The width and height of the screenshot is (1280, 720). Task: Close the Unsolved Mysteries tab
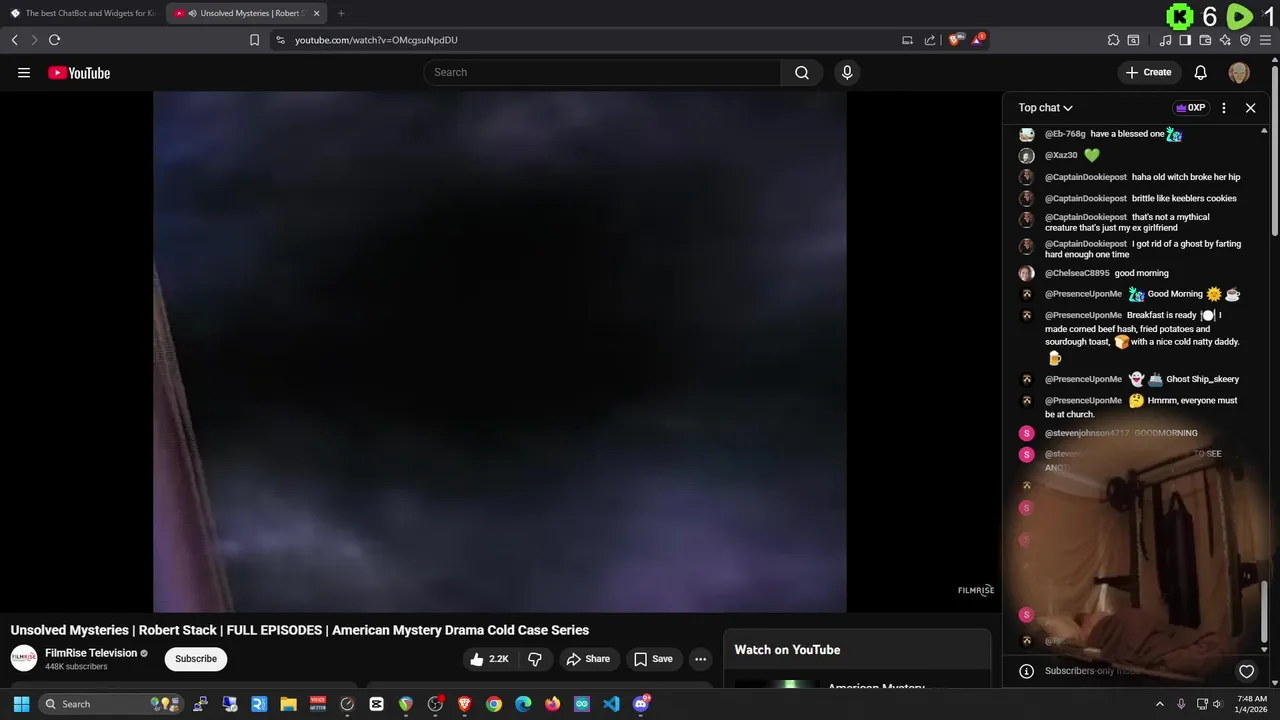tap(317, 13)
